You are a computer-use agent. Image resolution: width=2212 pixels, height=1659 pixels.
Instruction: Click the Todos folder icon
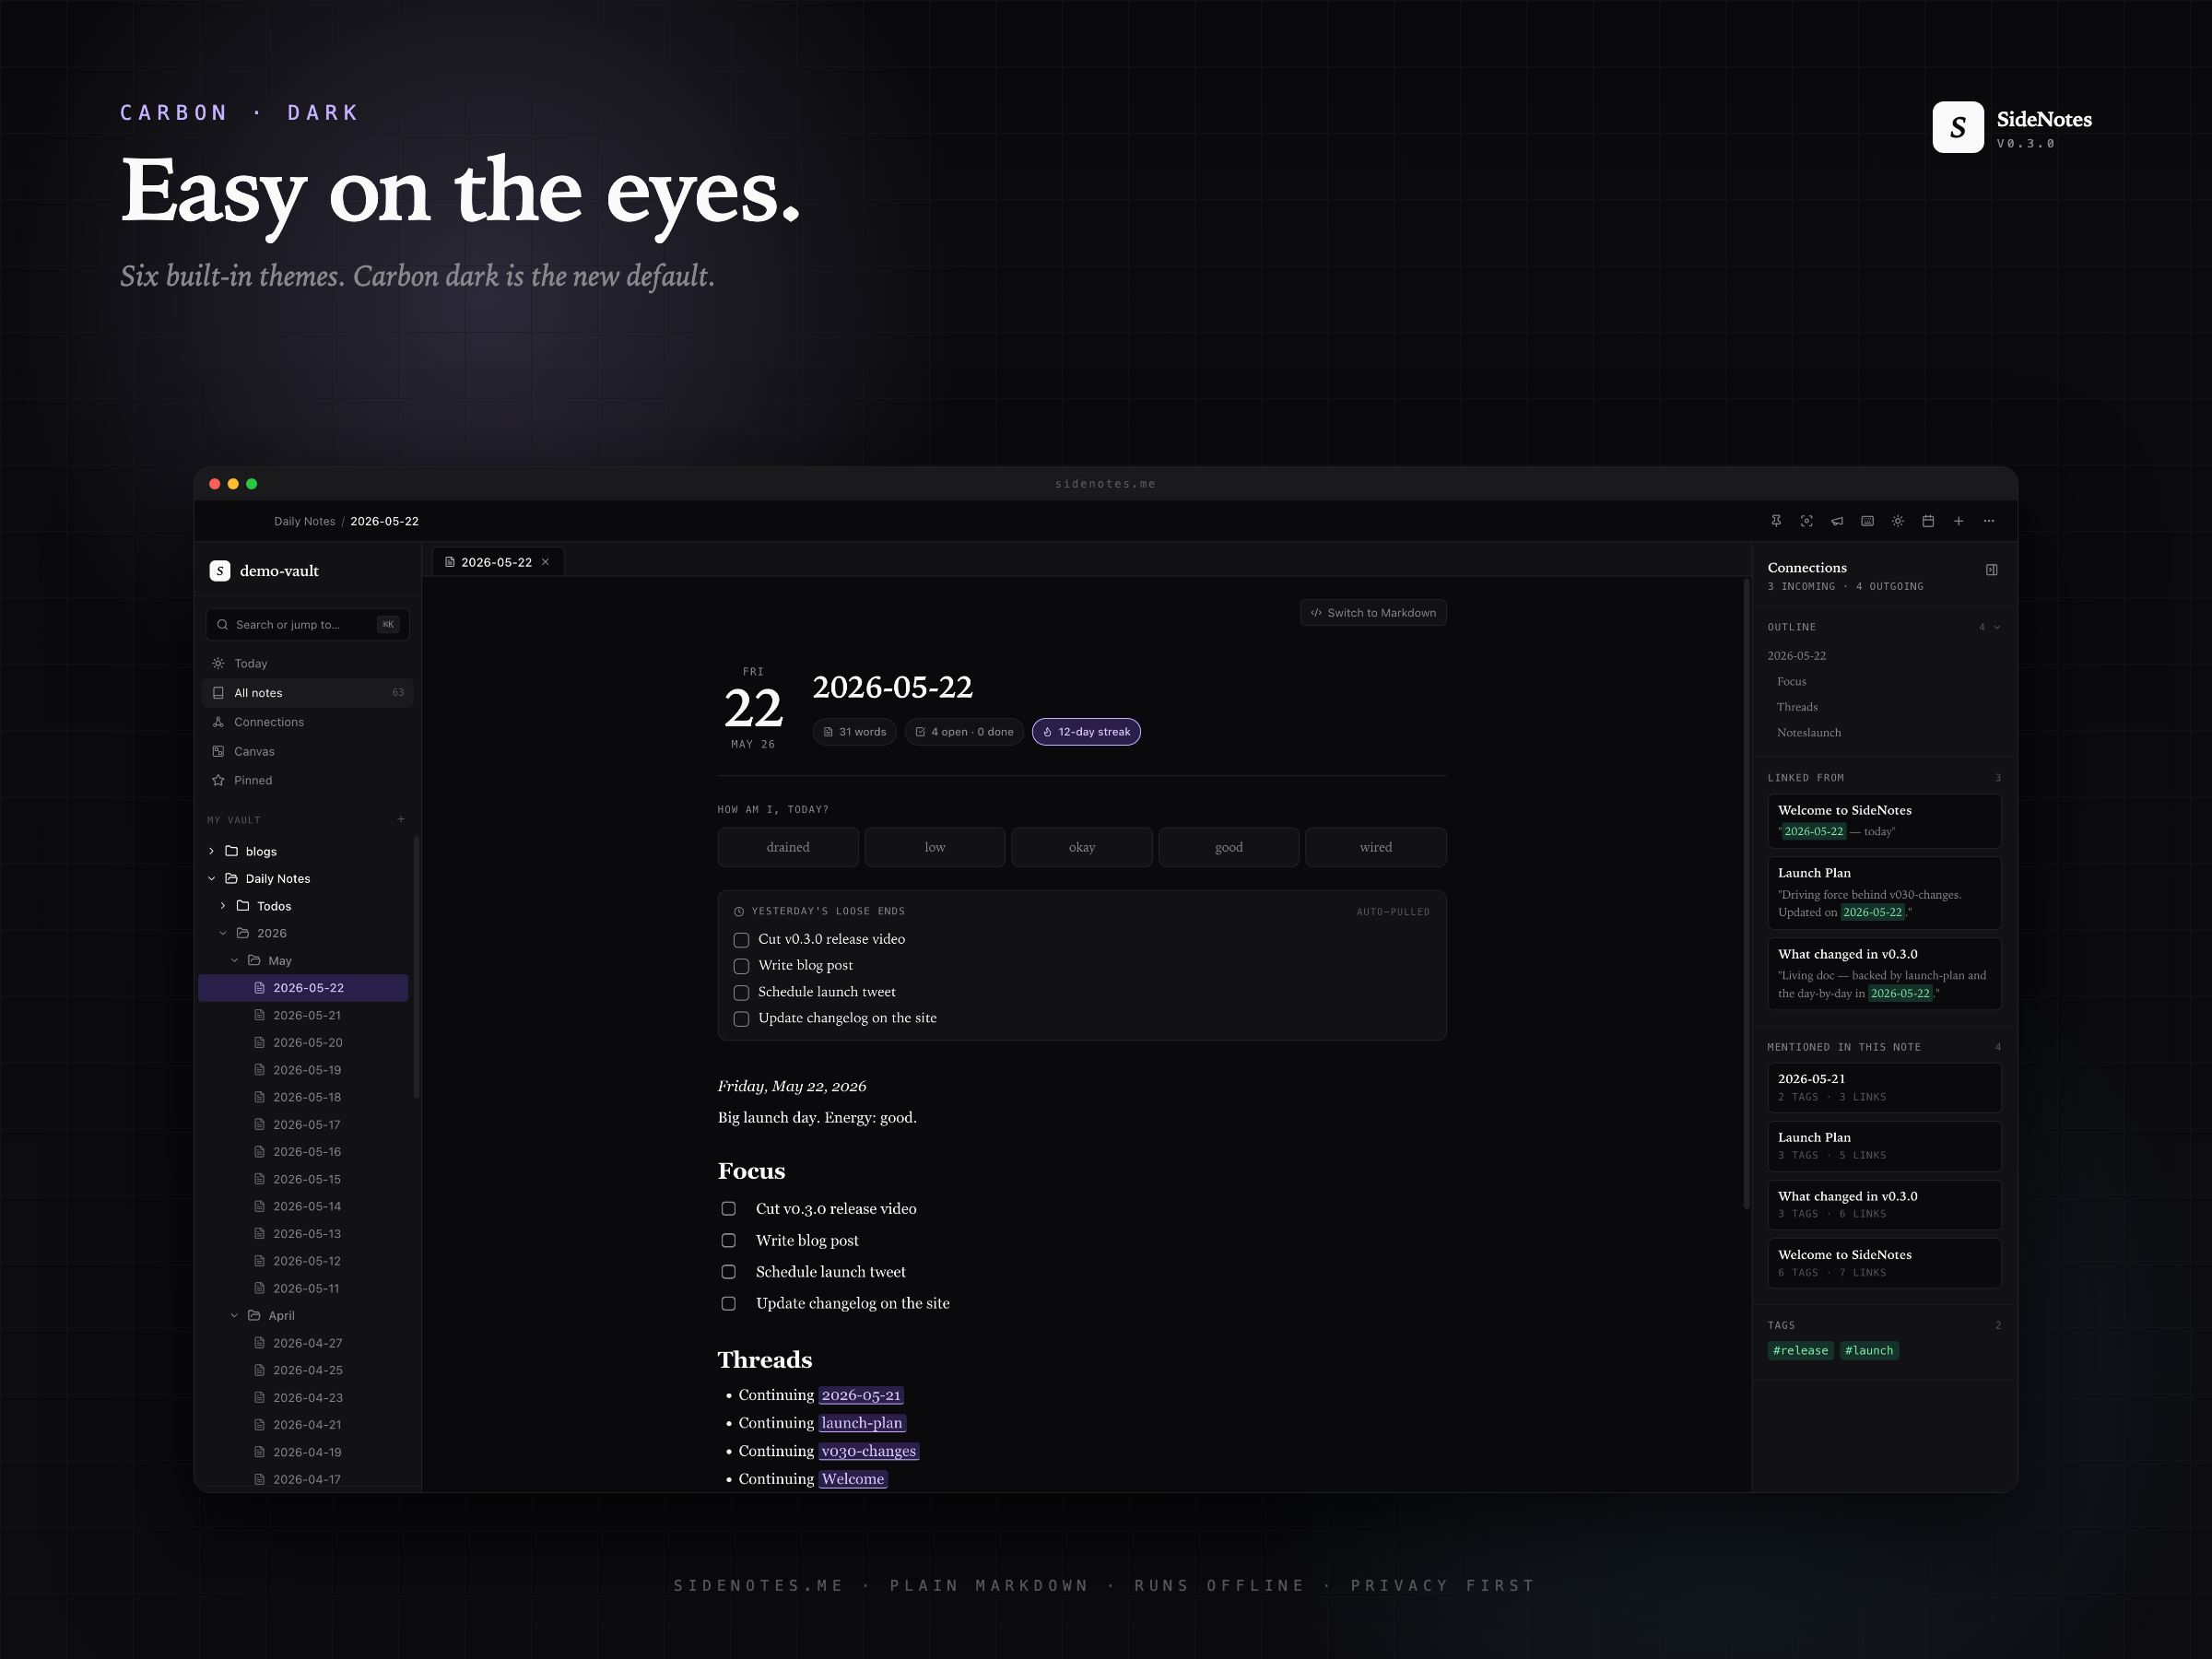click(x=243, y=906)
